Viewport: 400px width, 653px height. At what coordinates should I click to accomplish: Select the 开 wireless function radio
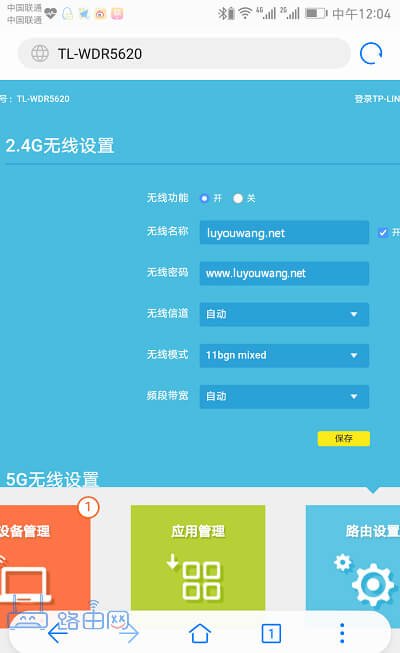tap(204, 198)
